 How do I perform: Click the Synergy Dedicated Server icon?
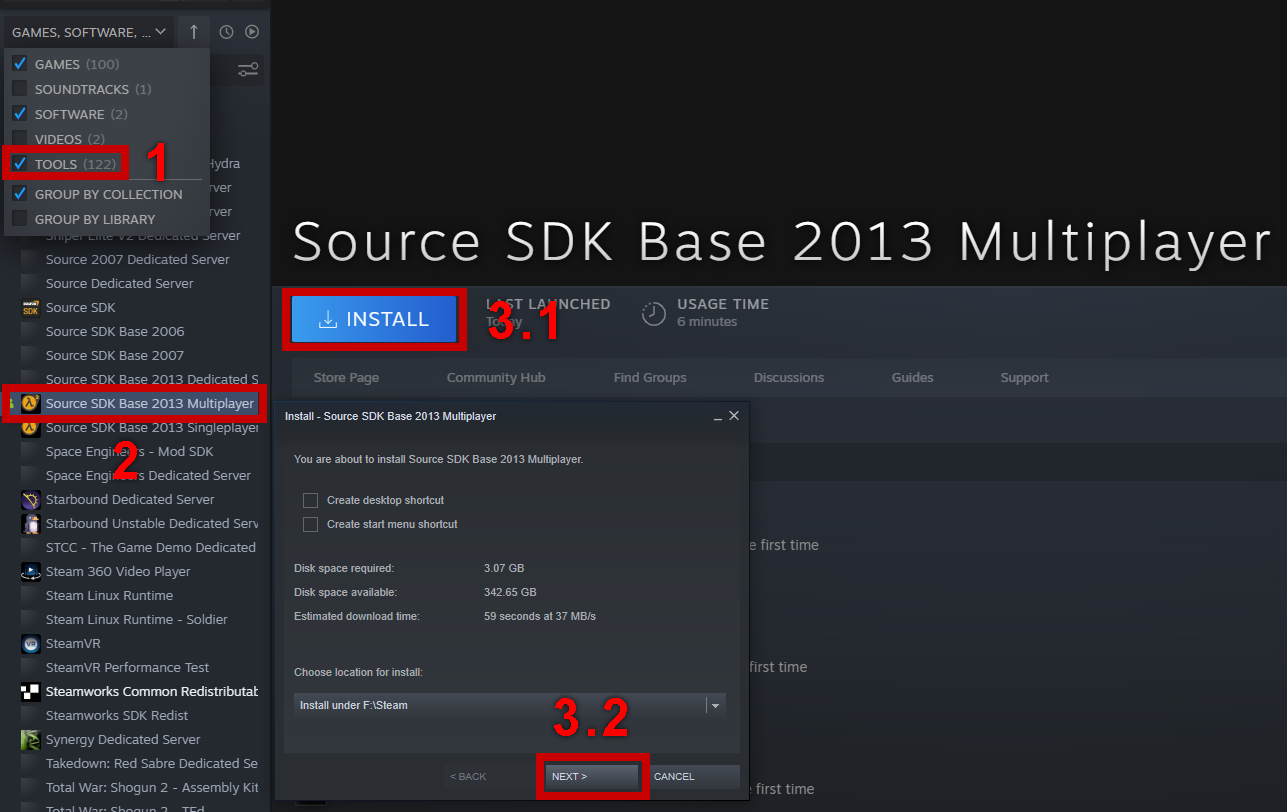pyautogui.click(x=30, y=740)
